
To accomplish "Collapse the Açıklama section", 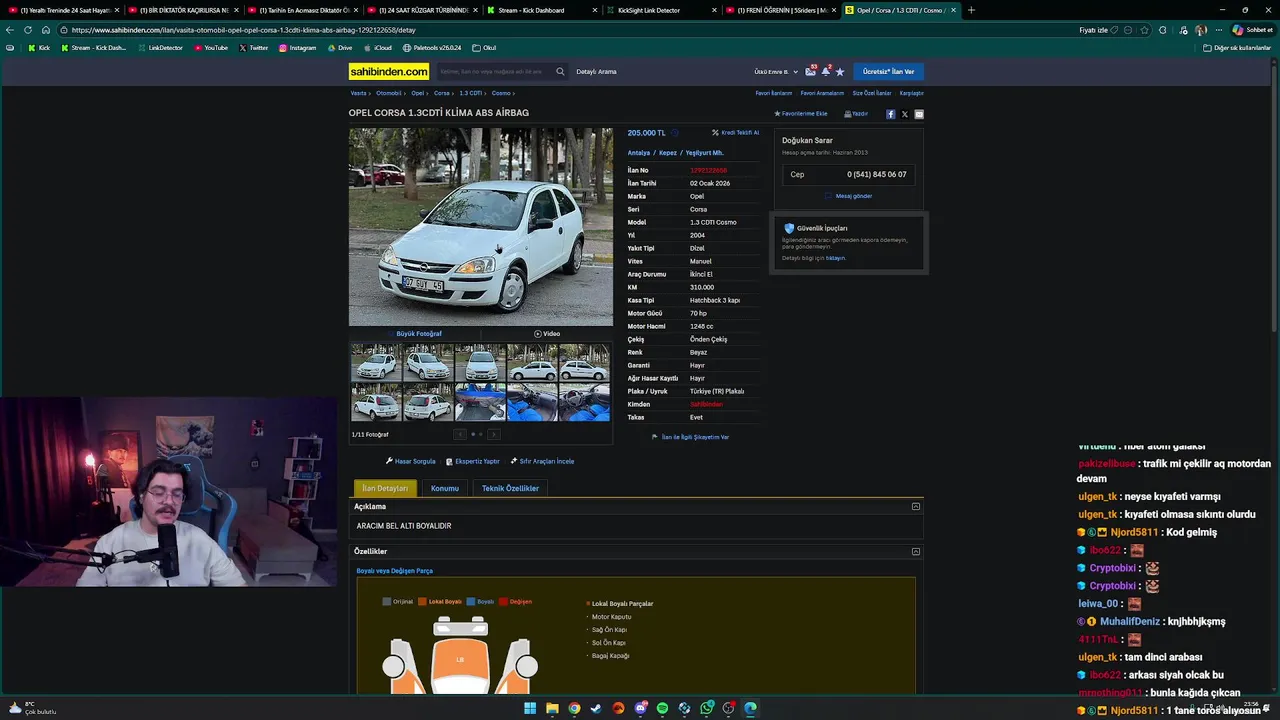I will (915, 507).
